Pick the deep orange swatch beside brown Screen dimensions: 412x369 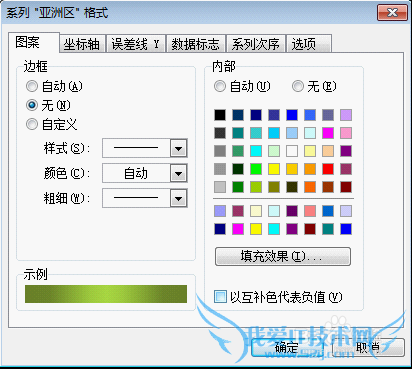coord(310,187)
